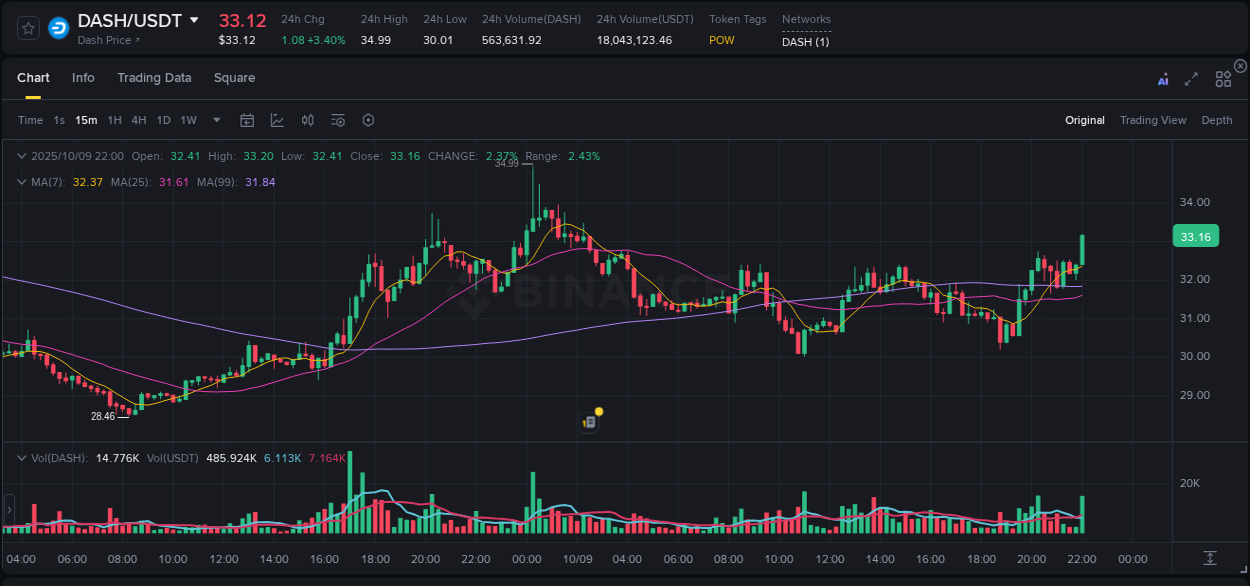Toggle the favorite star for DASH/USDT
This screenshot has height=586, width=1250.
coord(28,28)
